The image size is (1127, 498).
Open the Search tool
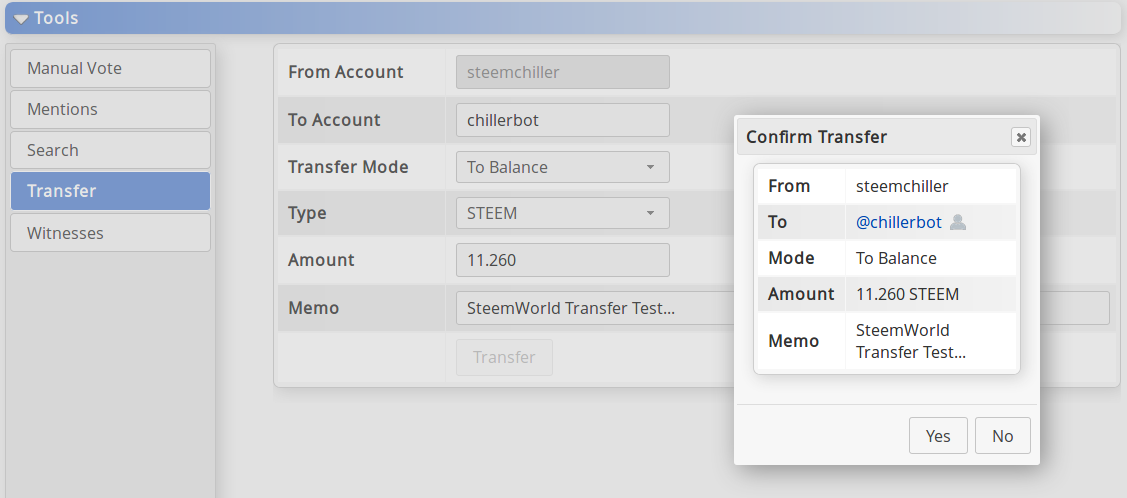click(x=111, y=150)
